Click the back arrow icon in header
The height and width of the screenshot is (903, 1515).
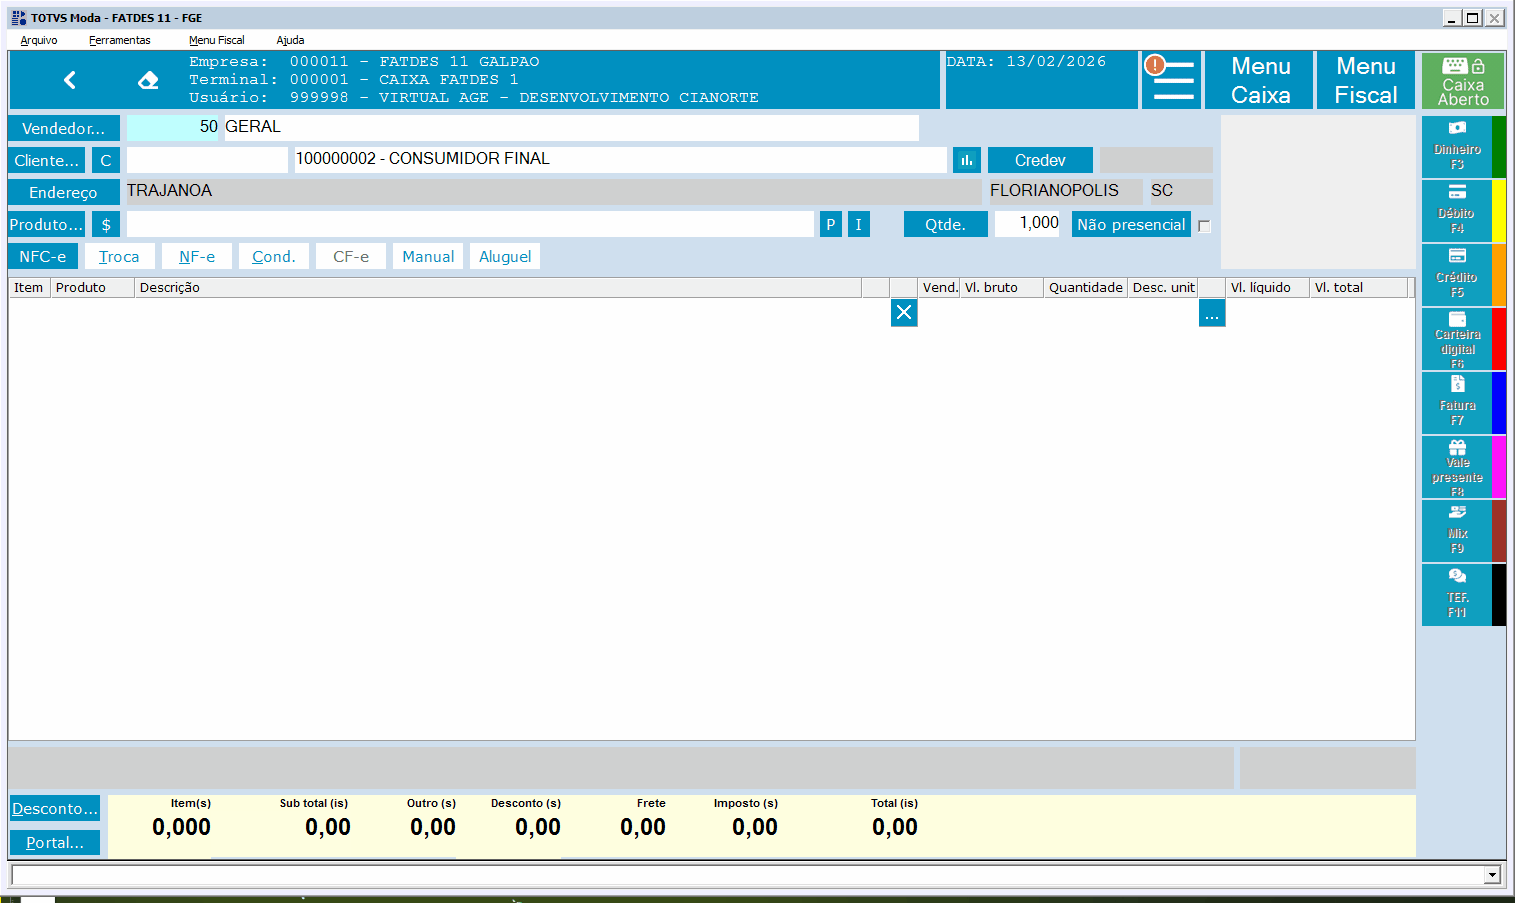point(70,80)
